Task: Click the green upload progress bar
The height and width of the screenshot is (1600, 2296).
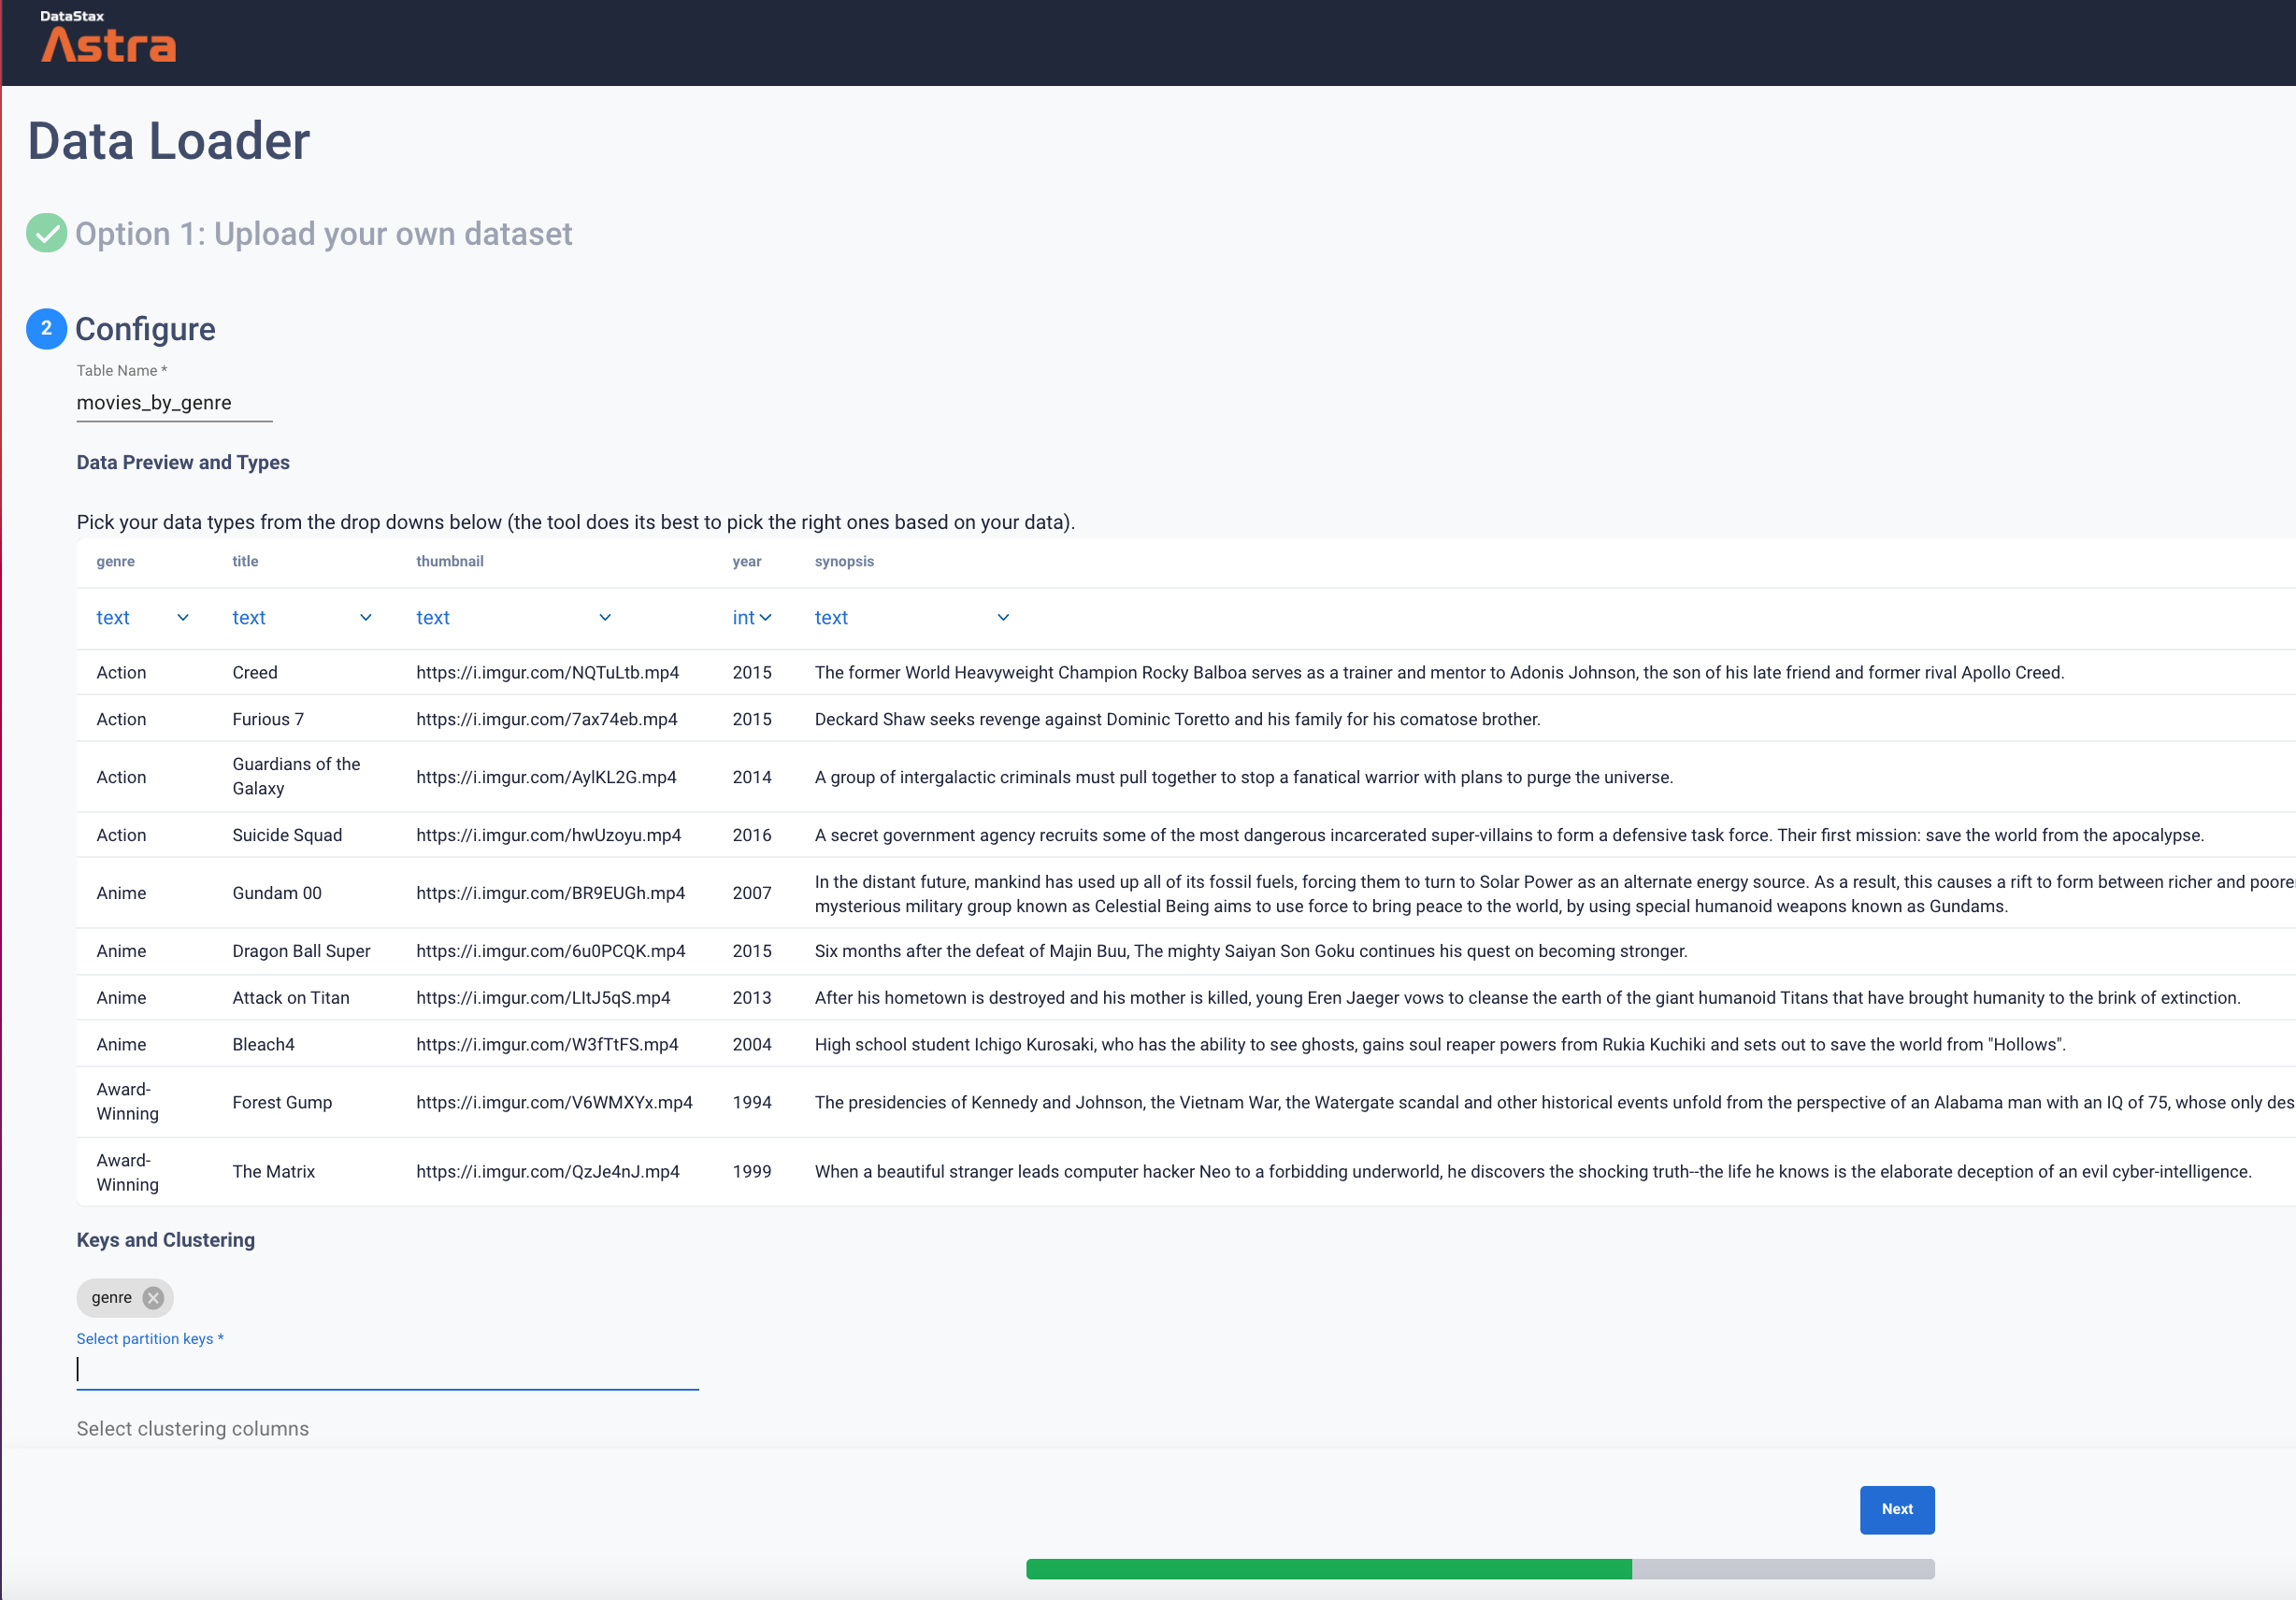Action: click(1328, 1569)
